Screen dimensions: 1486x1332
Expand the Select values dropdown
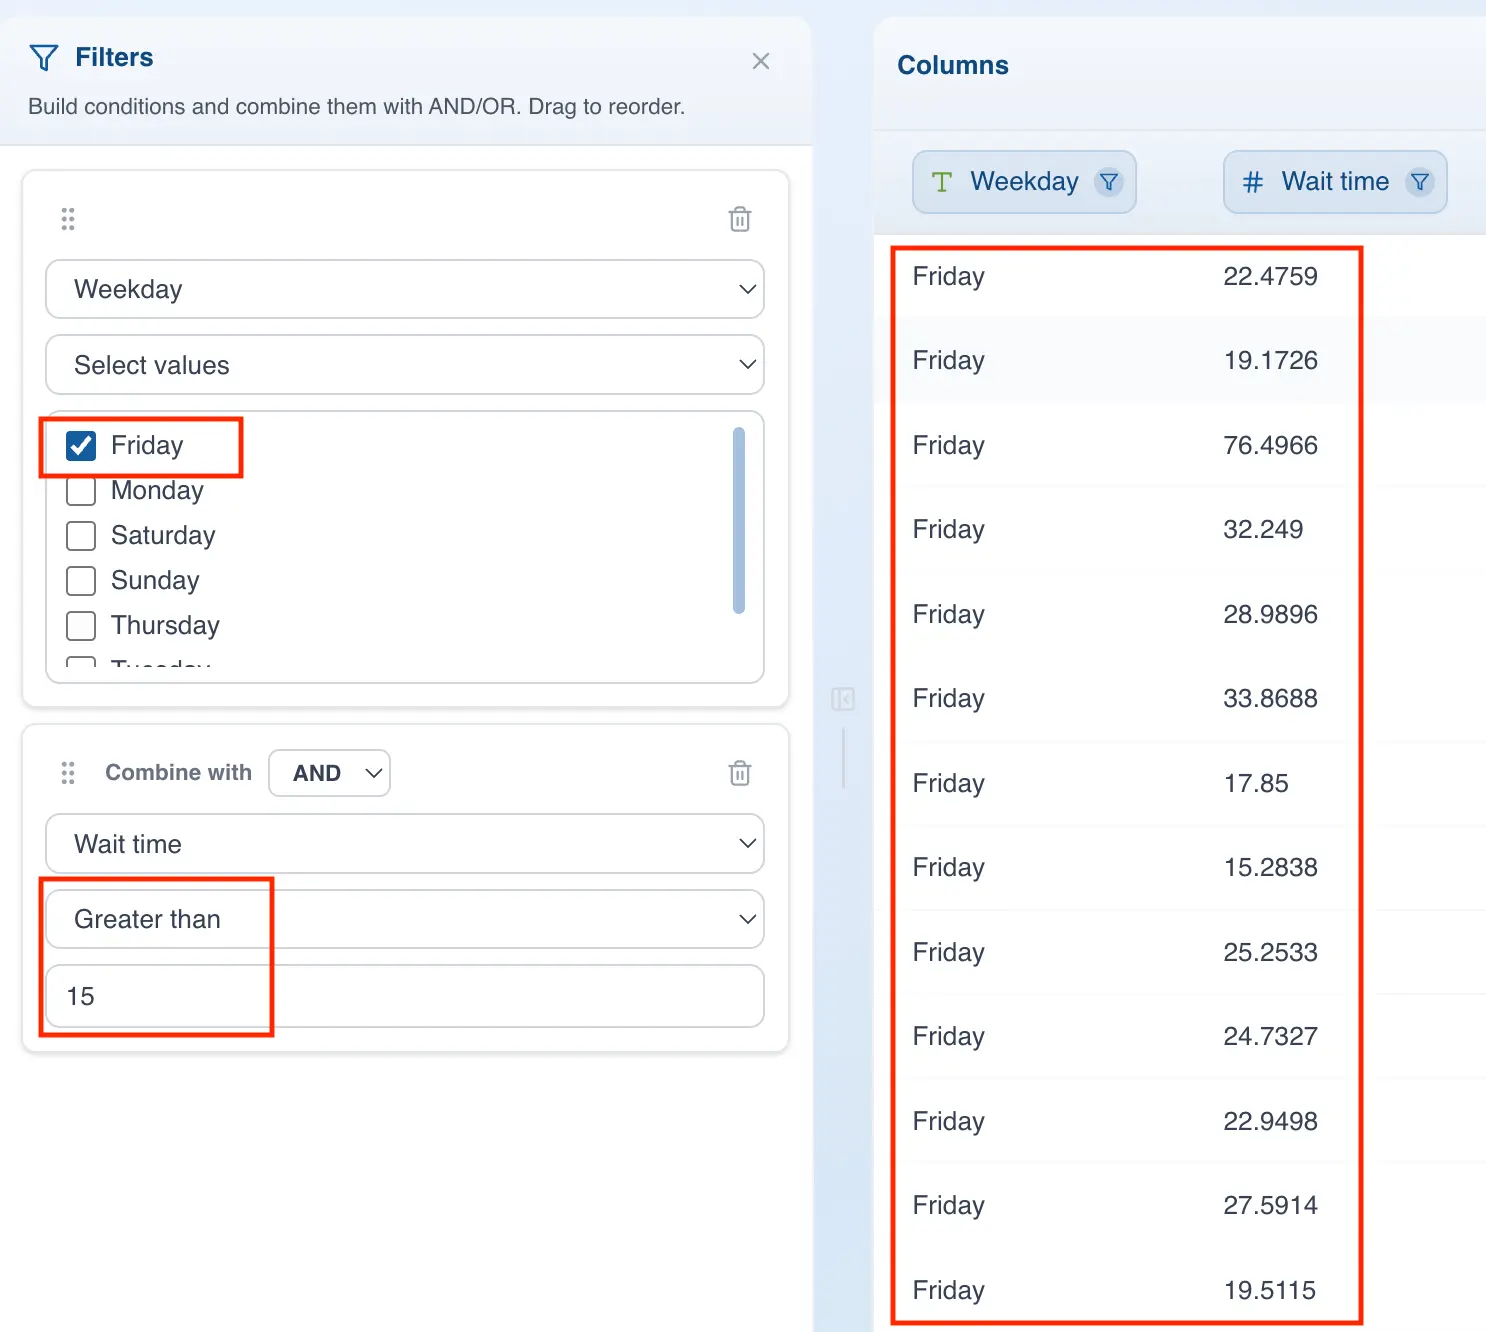[404, 365]
